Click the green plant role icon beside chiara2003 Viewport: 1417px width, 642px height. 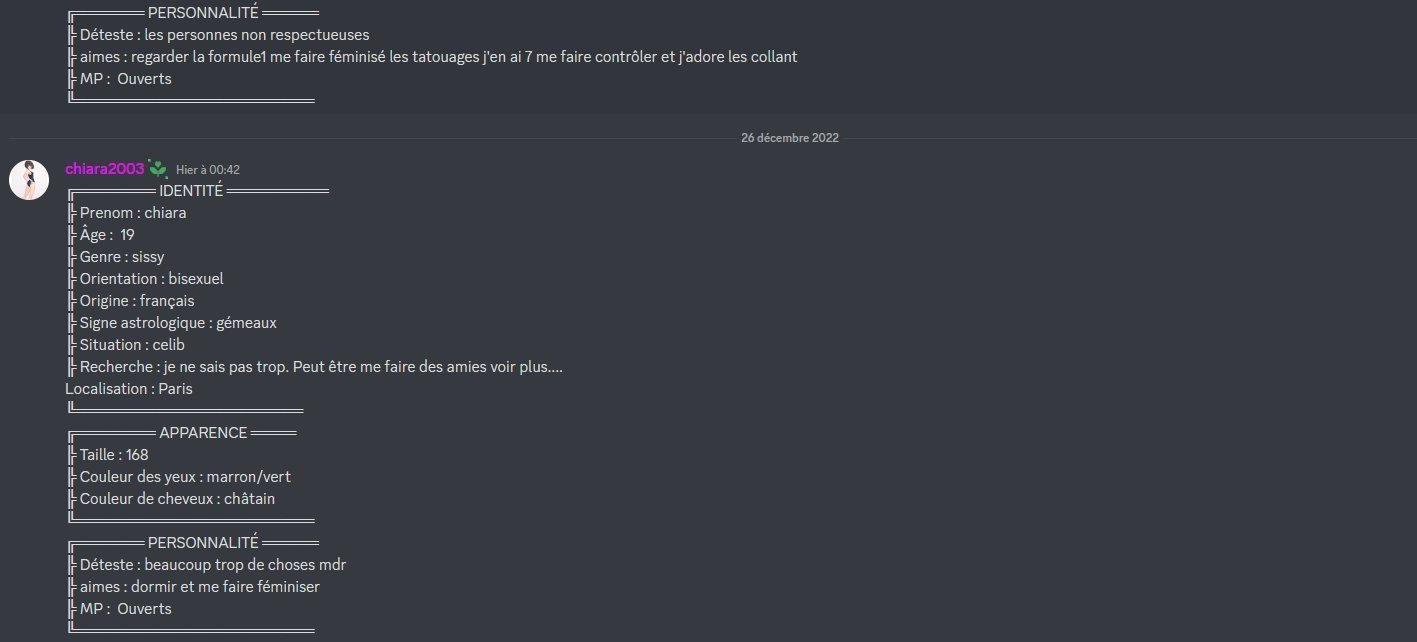(x=157, y=168)
